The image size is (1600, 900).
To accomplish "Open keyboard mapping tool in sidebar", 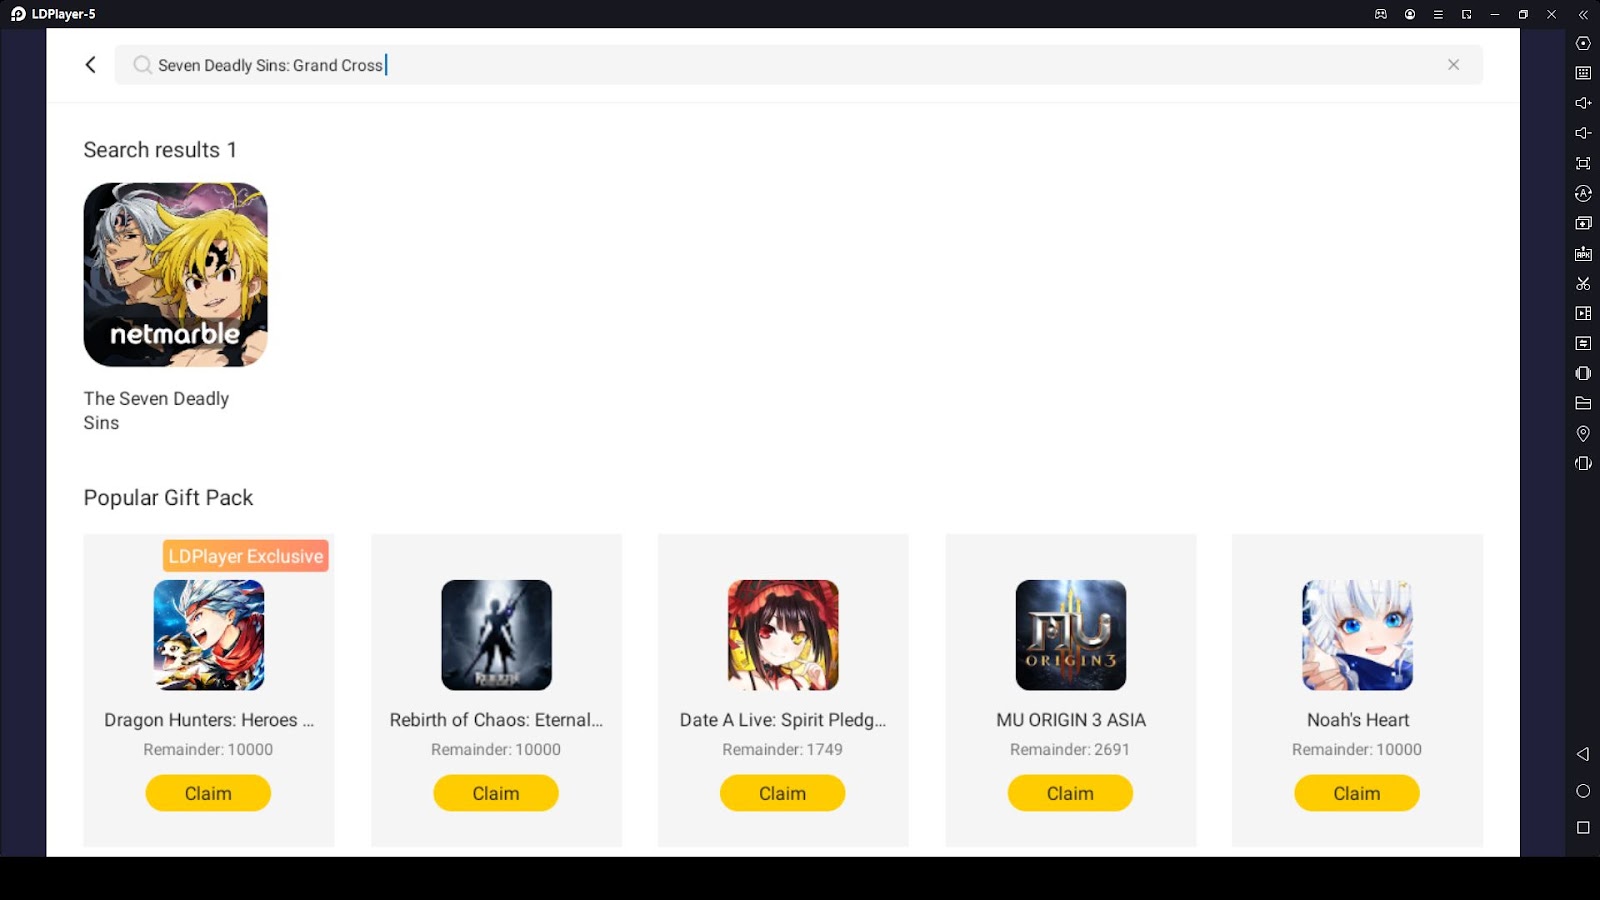I will pos(1583,73).
